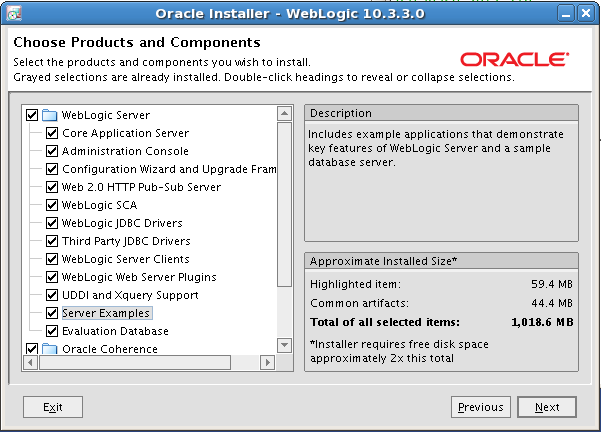The width and height of the screenshot is (601, 432).
Task: Select the Core Application Server row
Action: [x=125, y=133]
